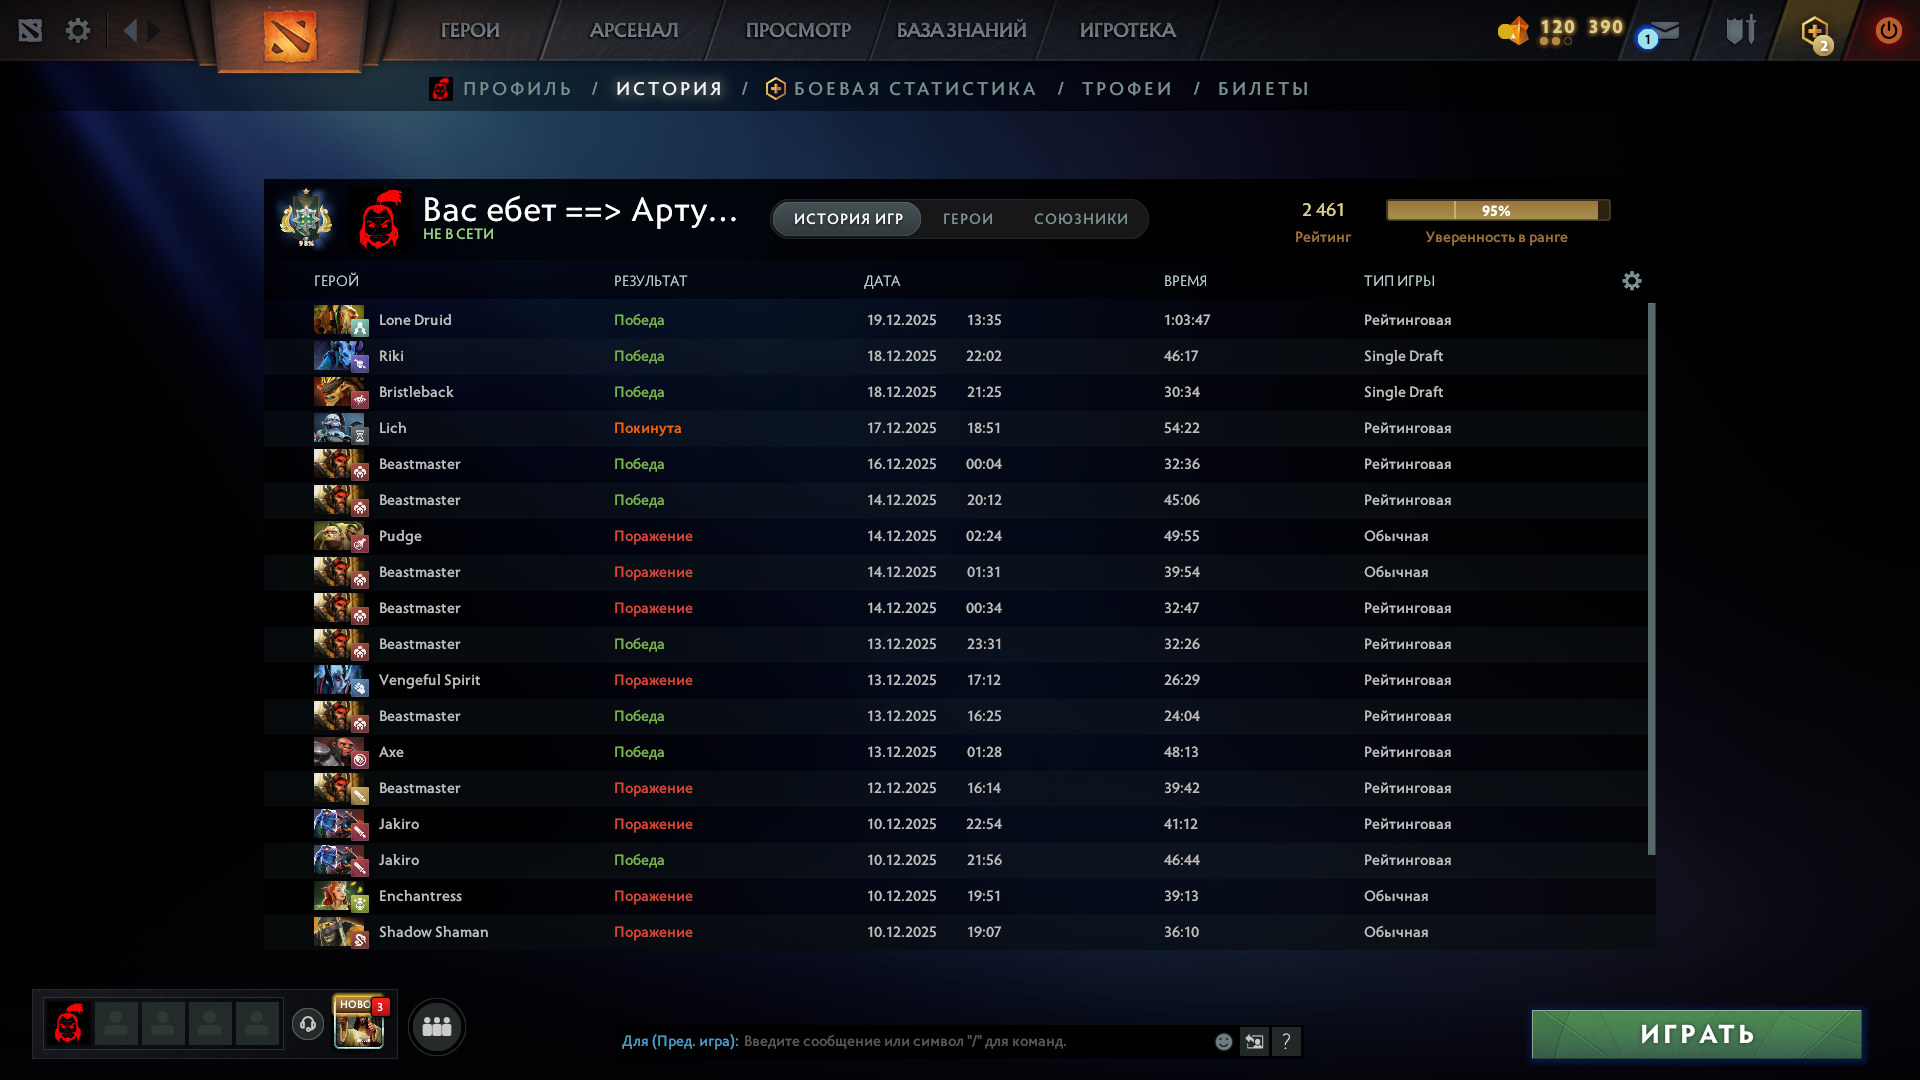This screenshot has height=1080, width=1920.
Task: Click the ТИП ИГРЫ column header
Action: [x=1399, y=281]
